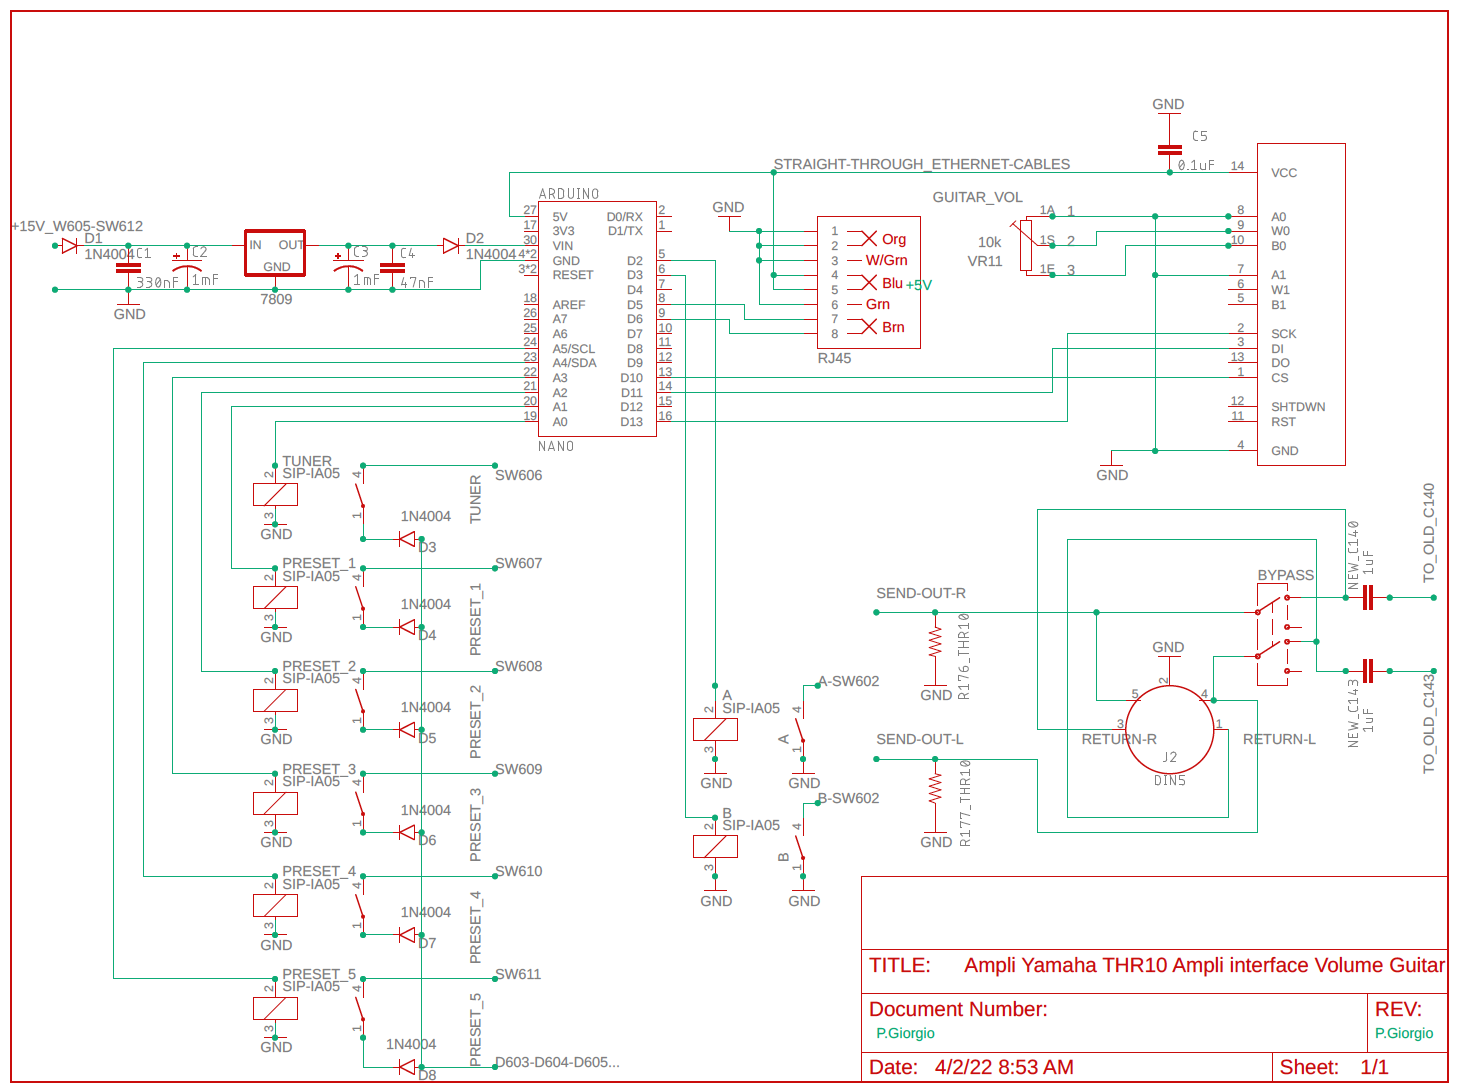Screen dimensions: 1462x1087
Task: Click the BYPASS switch symbol
Action: 1272,634
